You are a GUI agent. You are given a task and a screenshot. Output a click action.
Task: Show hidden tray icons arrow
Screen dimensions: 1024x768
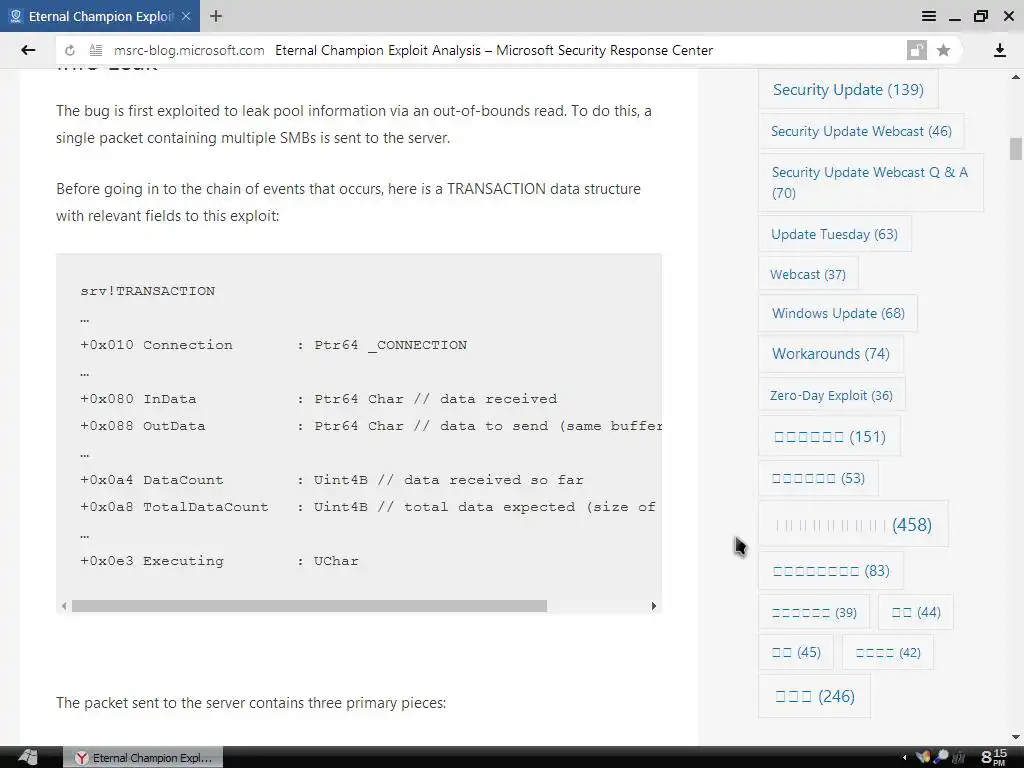904,758
